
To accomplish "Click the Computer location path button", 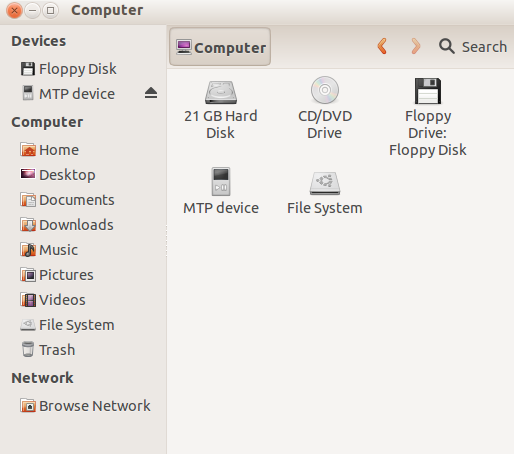I will click(220, 47).
